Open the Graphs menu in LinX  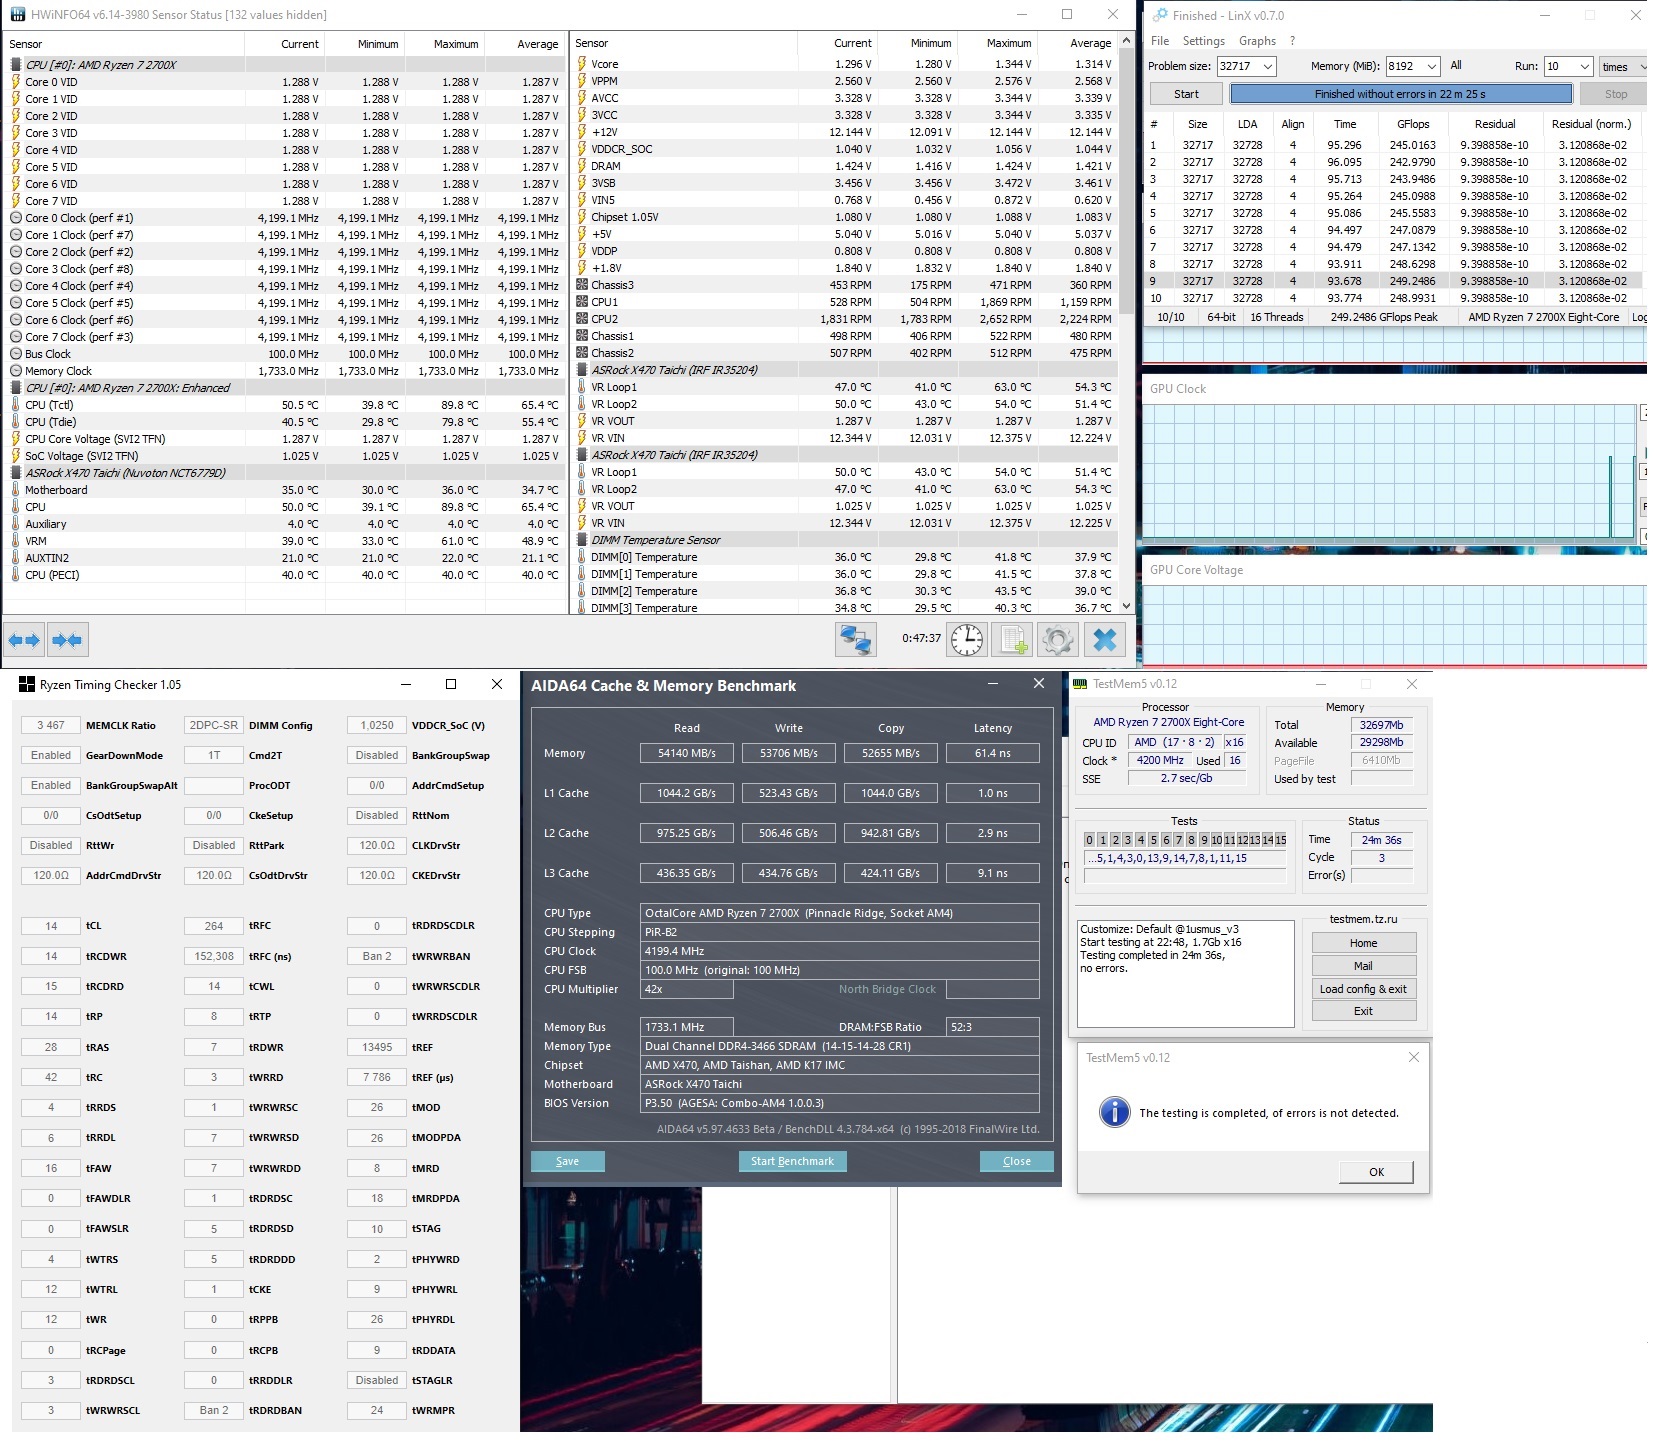click(x=1257, y=41)
